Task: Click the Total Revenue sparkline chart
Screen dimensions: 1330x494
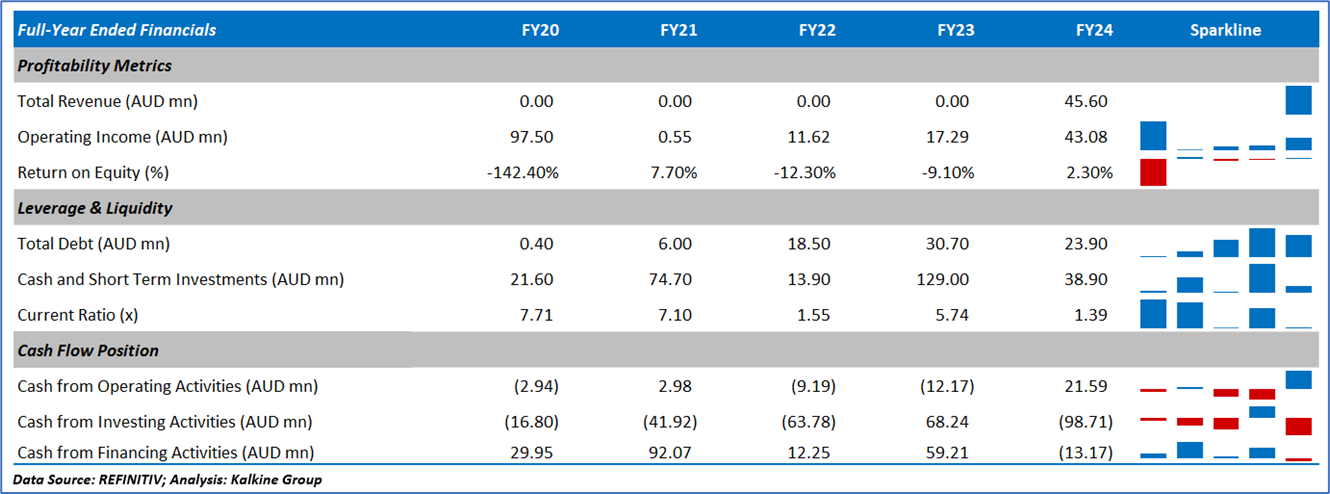Action: (x=1225, y=101)
